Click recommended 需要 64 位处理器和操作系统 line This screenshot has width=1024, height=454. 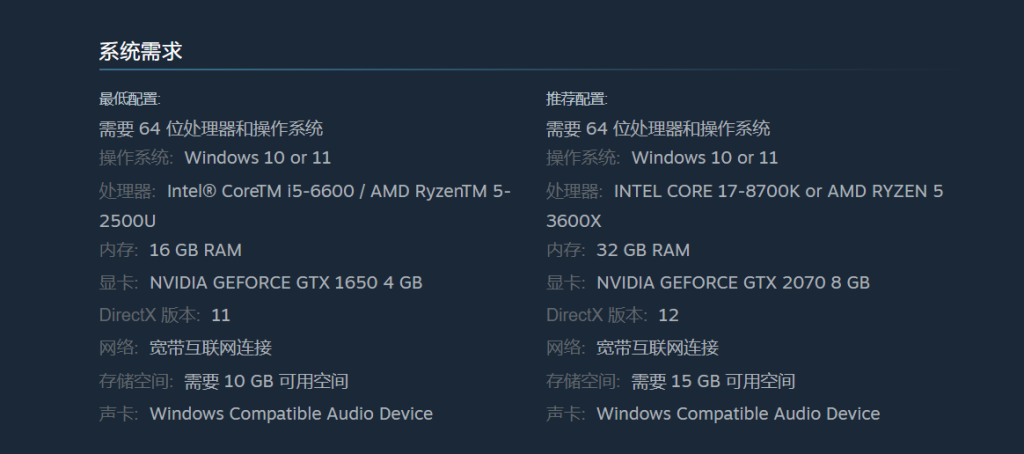coord(658,129)
